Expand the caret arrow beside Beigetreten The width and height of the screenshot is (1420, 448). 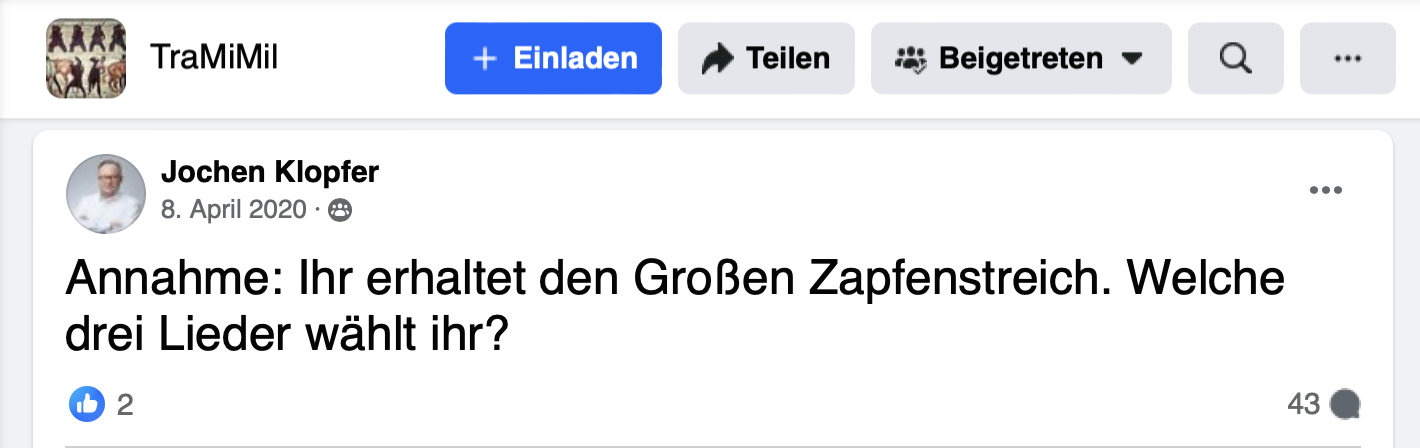tap(1132, 59)
